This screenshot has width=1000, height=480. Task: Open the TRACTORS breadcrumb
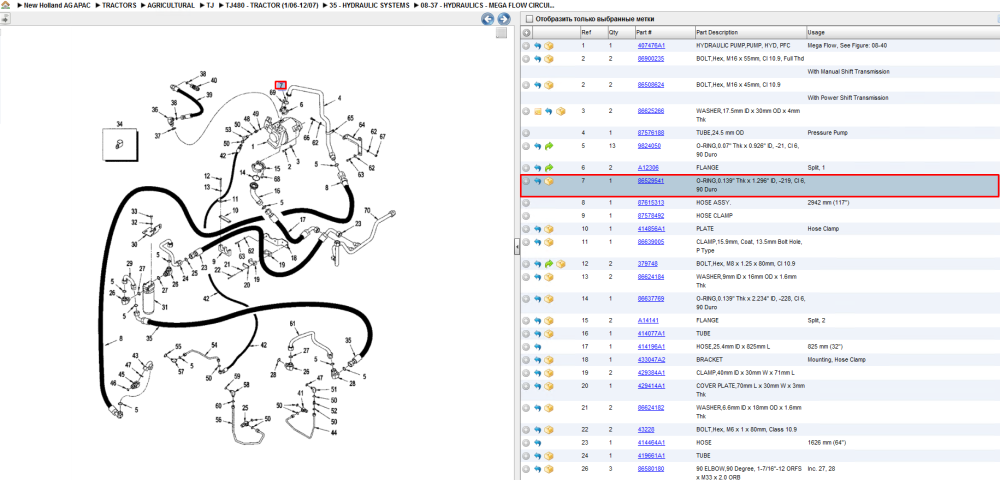119,5
